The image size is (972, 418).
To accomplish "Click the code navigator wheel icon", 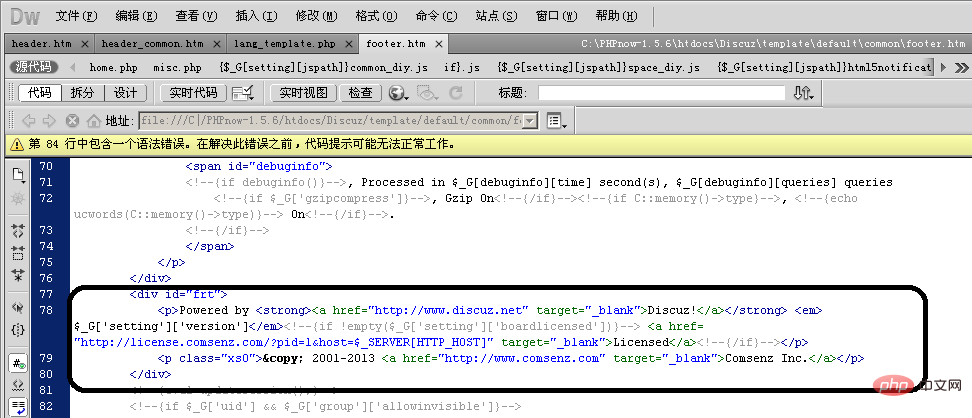I will (18, 198).
